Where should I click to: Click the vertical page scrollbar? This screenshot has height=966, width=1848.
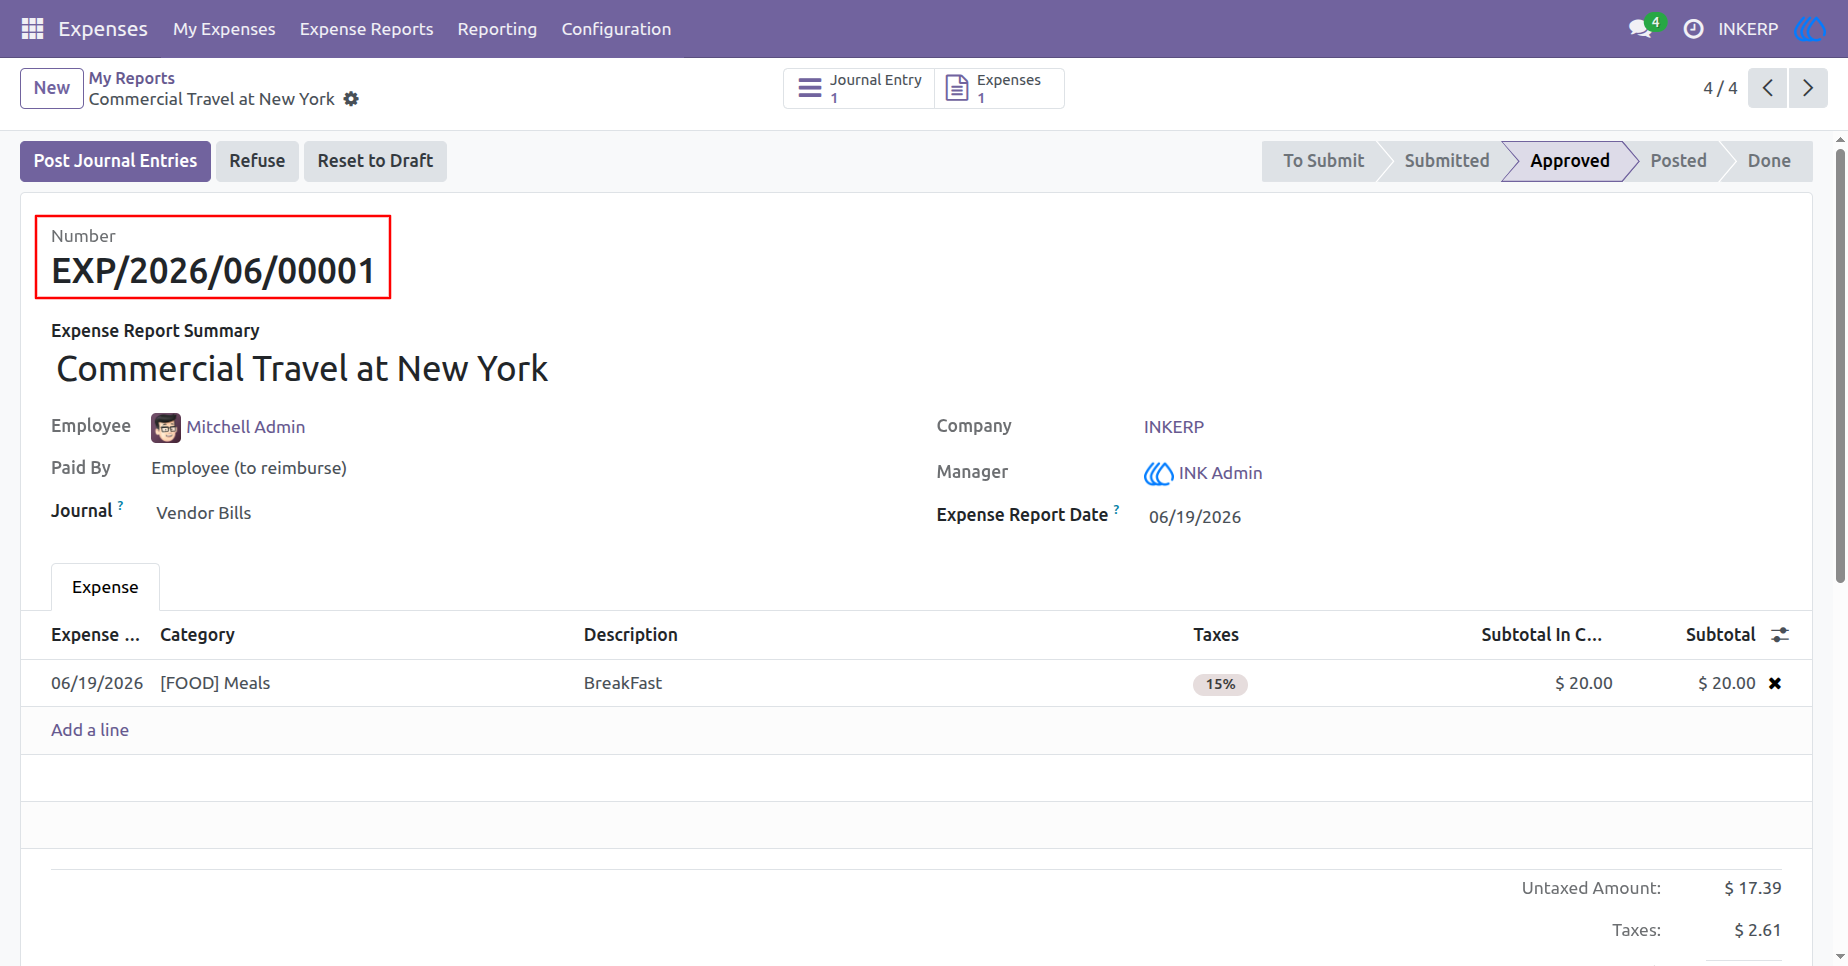[x=1840, y=365]
